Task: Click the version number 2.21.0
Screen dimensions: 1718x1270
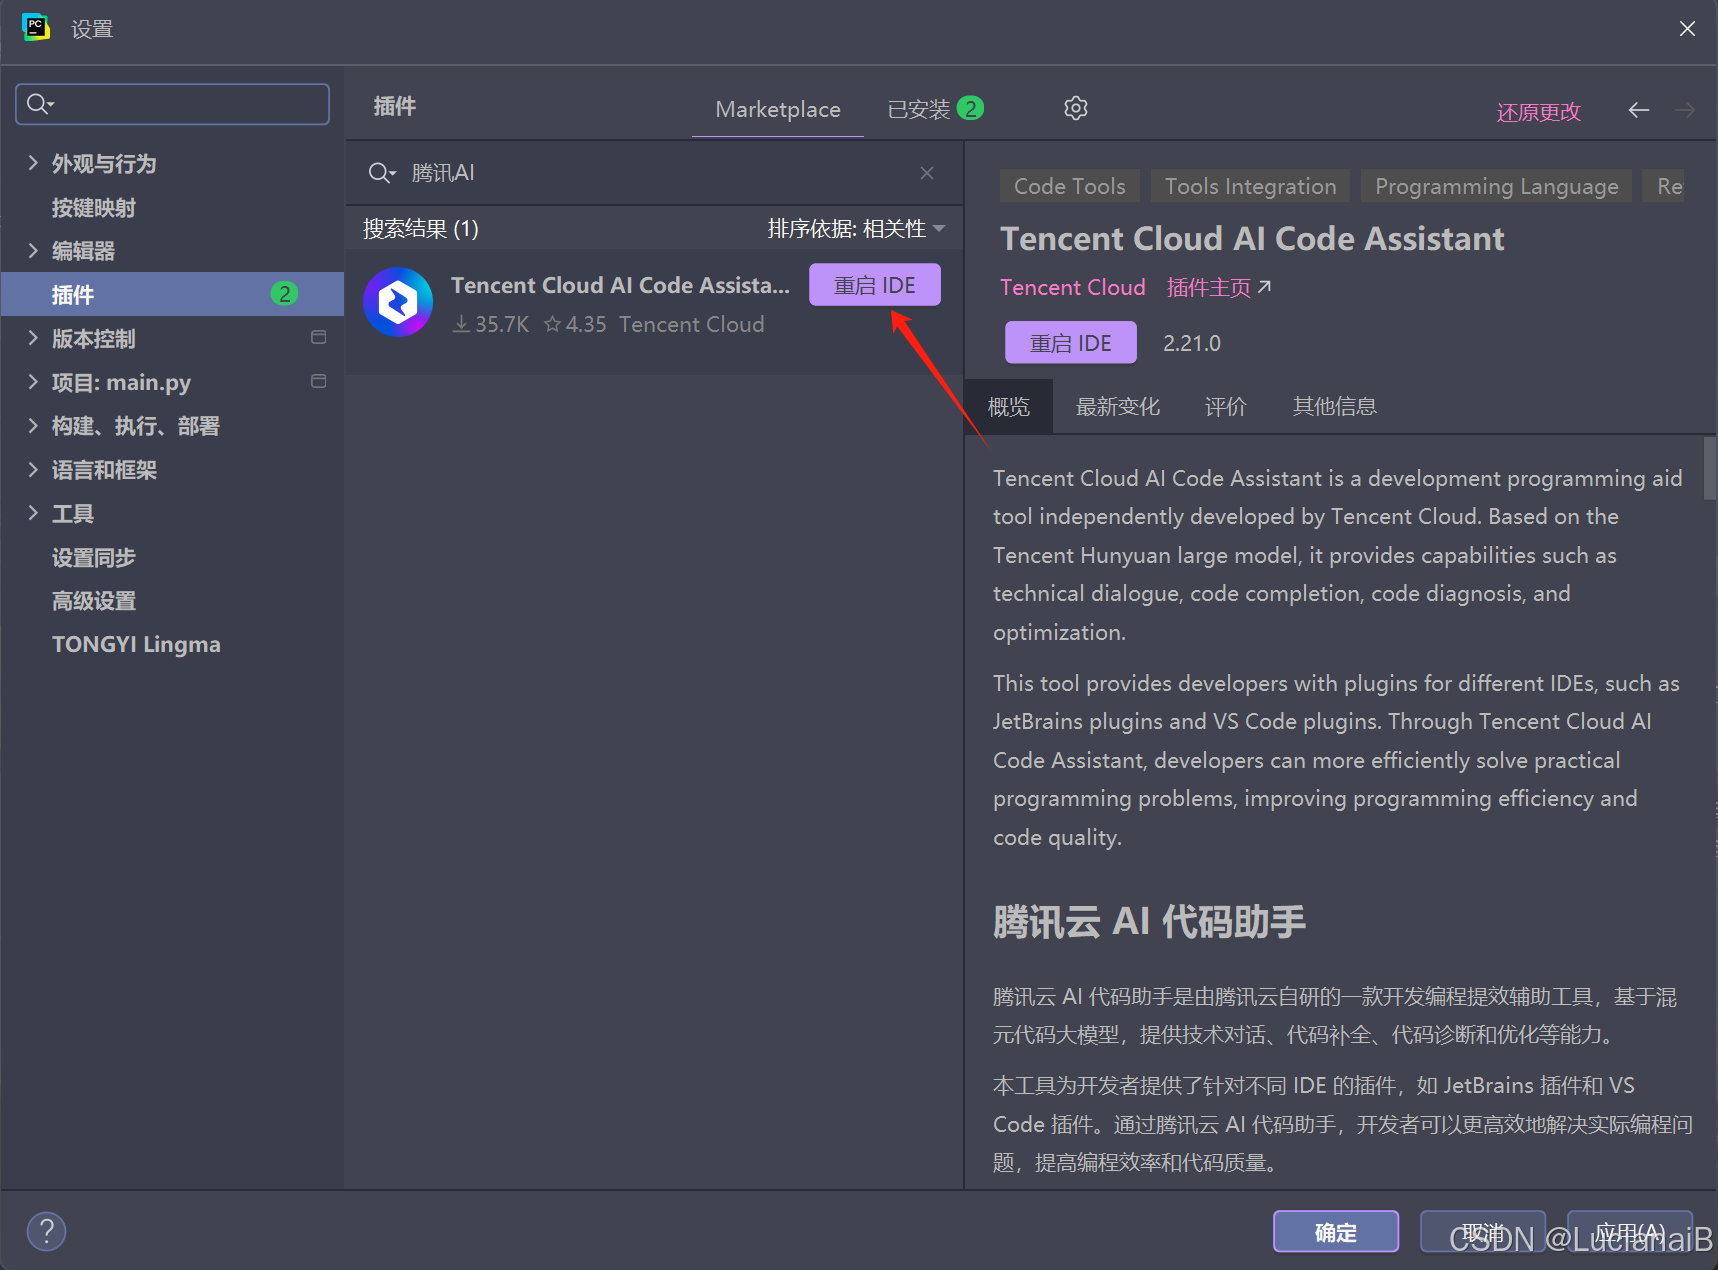Action: [1192, 343]
